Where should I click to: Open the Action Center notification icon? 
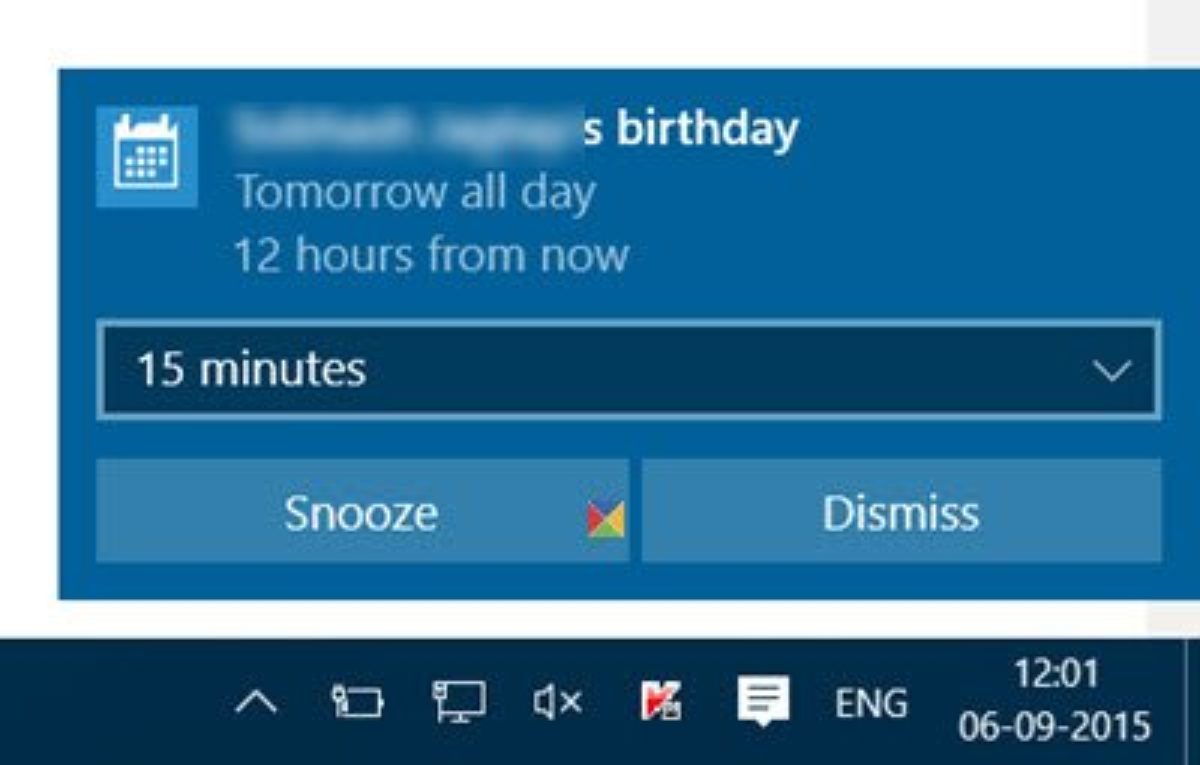pyautogui.click(x=764, y=701)
